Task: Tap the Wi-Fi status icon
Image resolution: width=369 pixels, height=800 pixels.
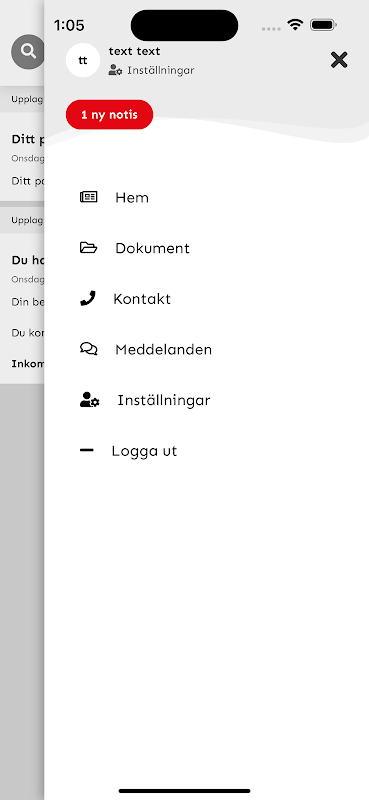Action: [x=295, y=25]
